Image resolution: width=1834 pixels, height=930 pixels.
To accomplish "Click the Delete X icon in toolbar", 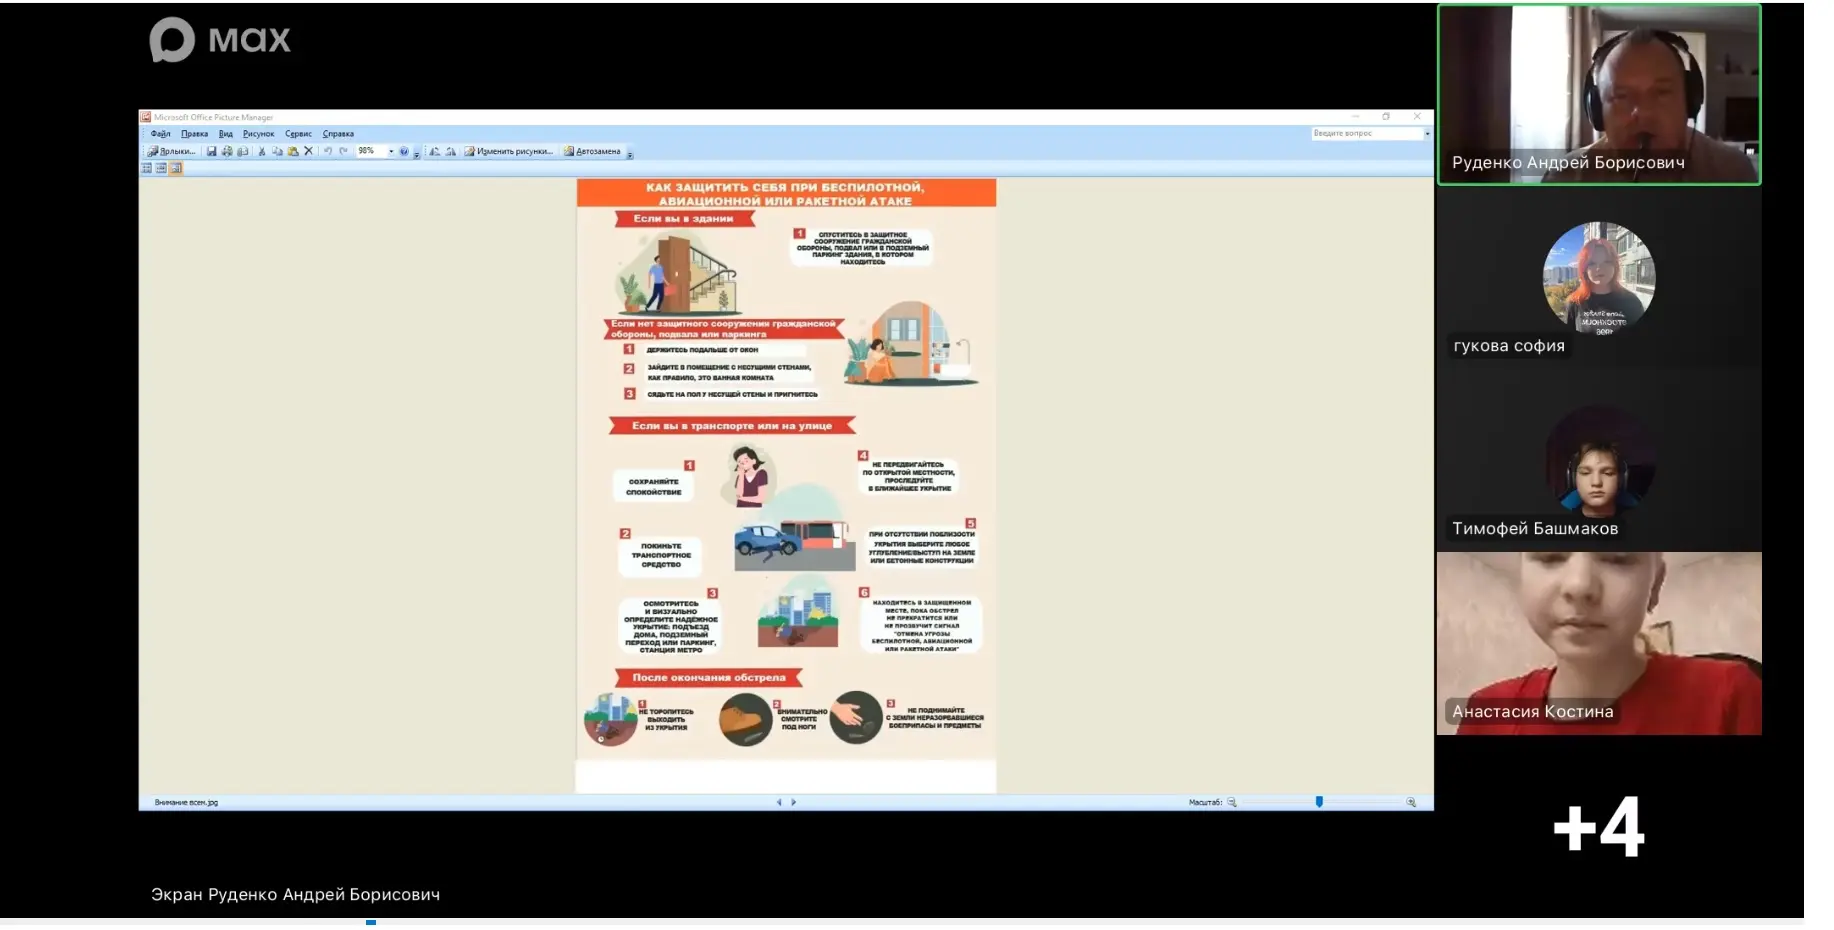I will pos(308,151).
